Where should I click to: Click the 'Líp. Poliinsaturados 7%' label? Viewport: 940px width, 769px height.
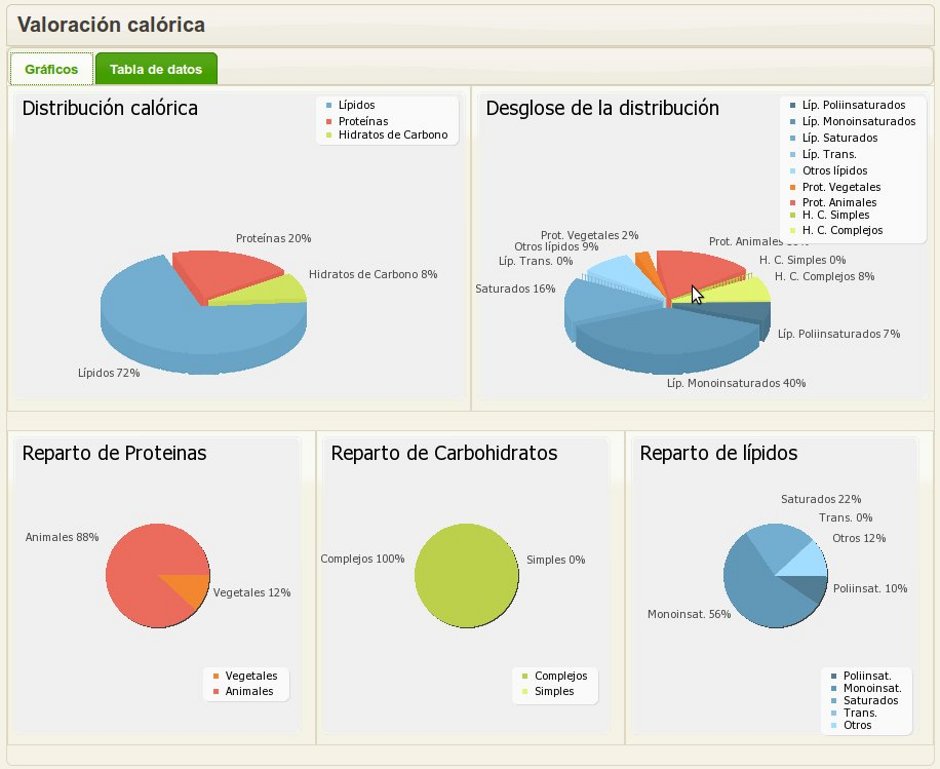click(839, 334)
